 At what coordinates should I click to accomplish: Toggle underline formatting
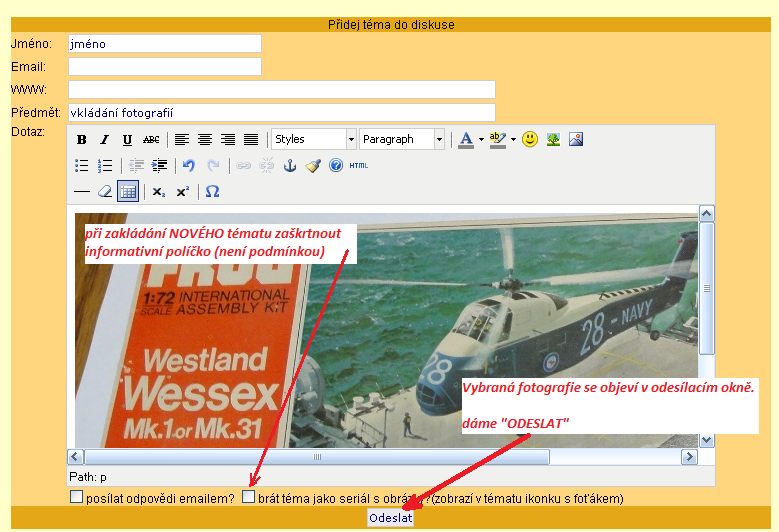coord(127,140)
